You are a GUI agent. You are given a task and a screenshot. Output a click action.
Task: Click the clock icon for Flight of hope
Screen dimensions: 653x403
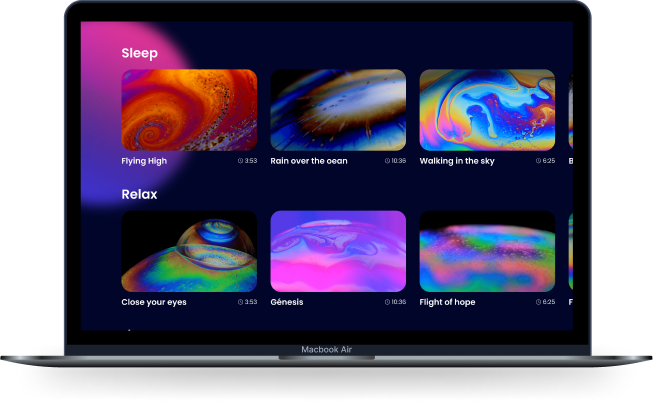(x=538, y=302)
